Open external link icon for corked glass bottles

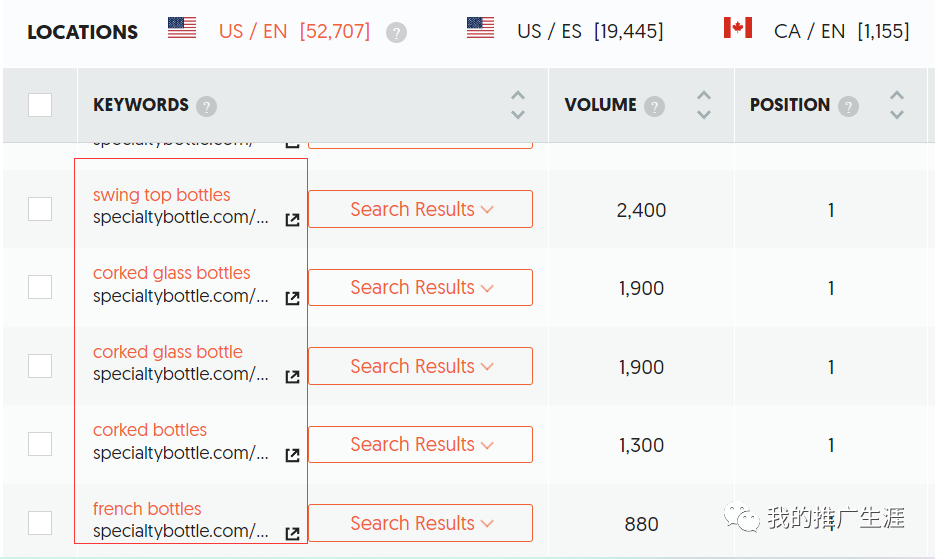pos(292,298)
